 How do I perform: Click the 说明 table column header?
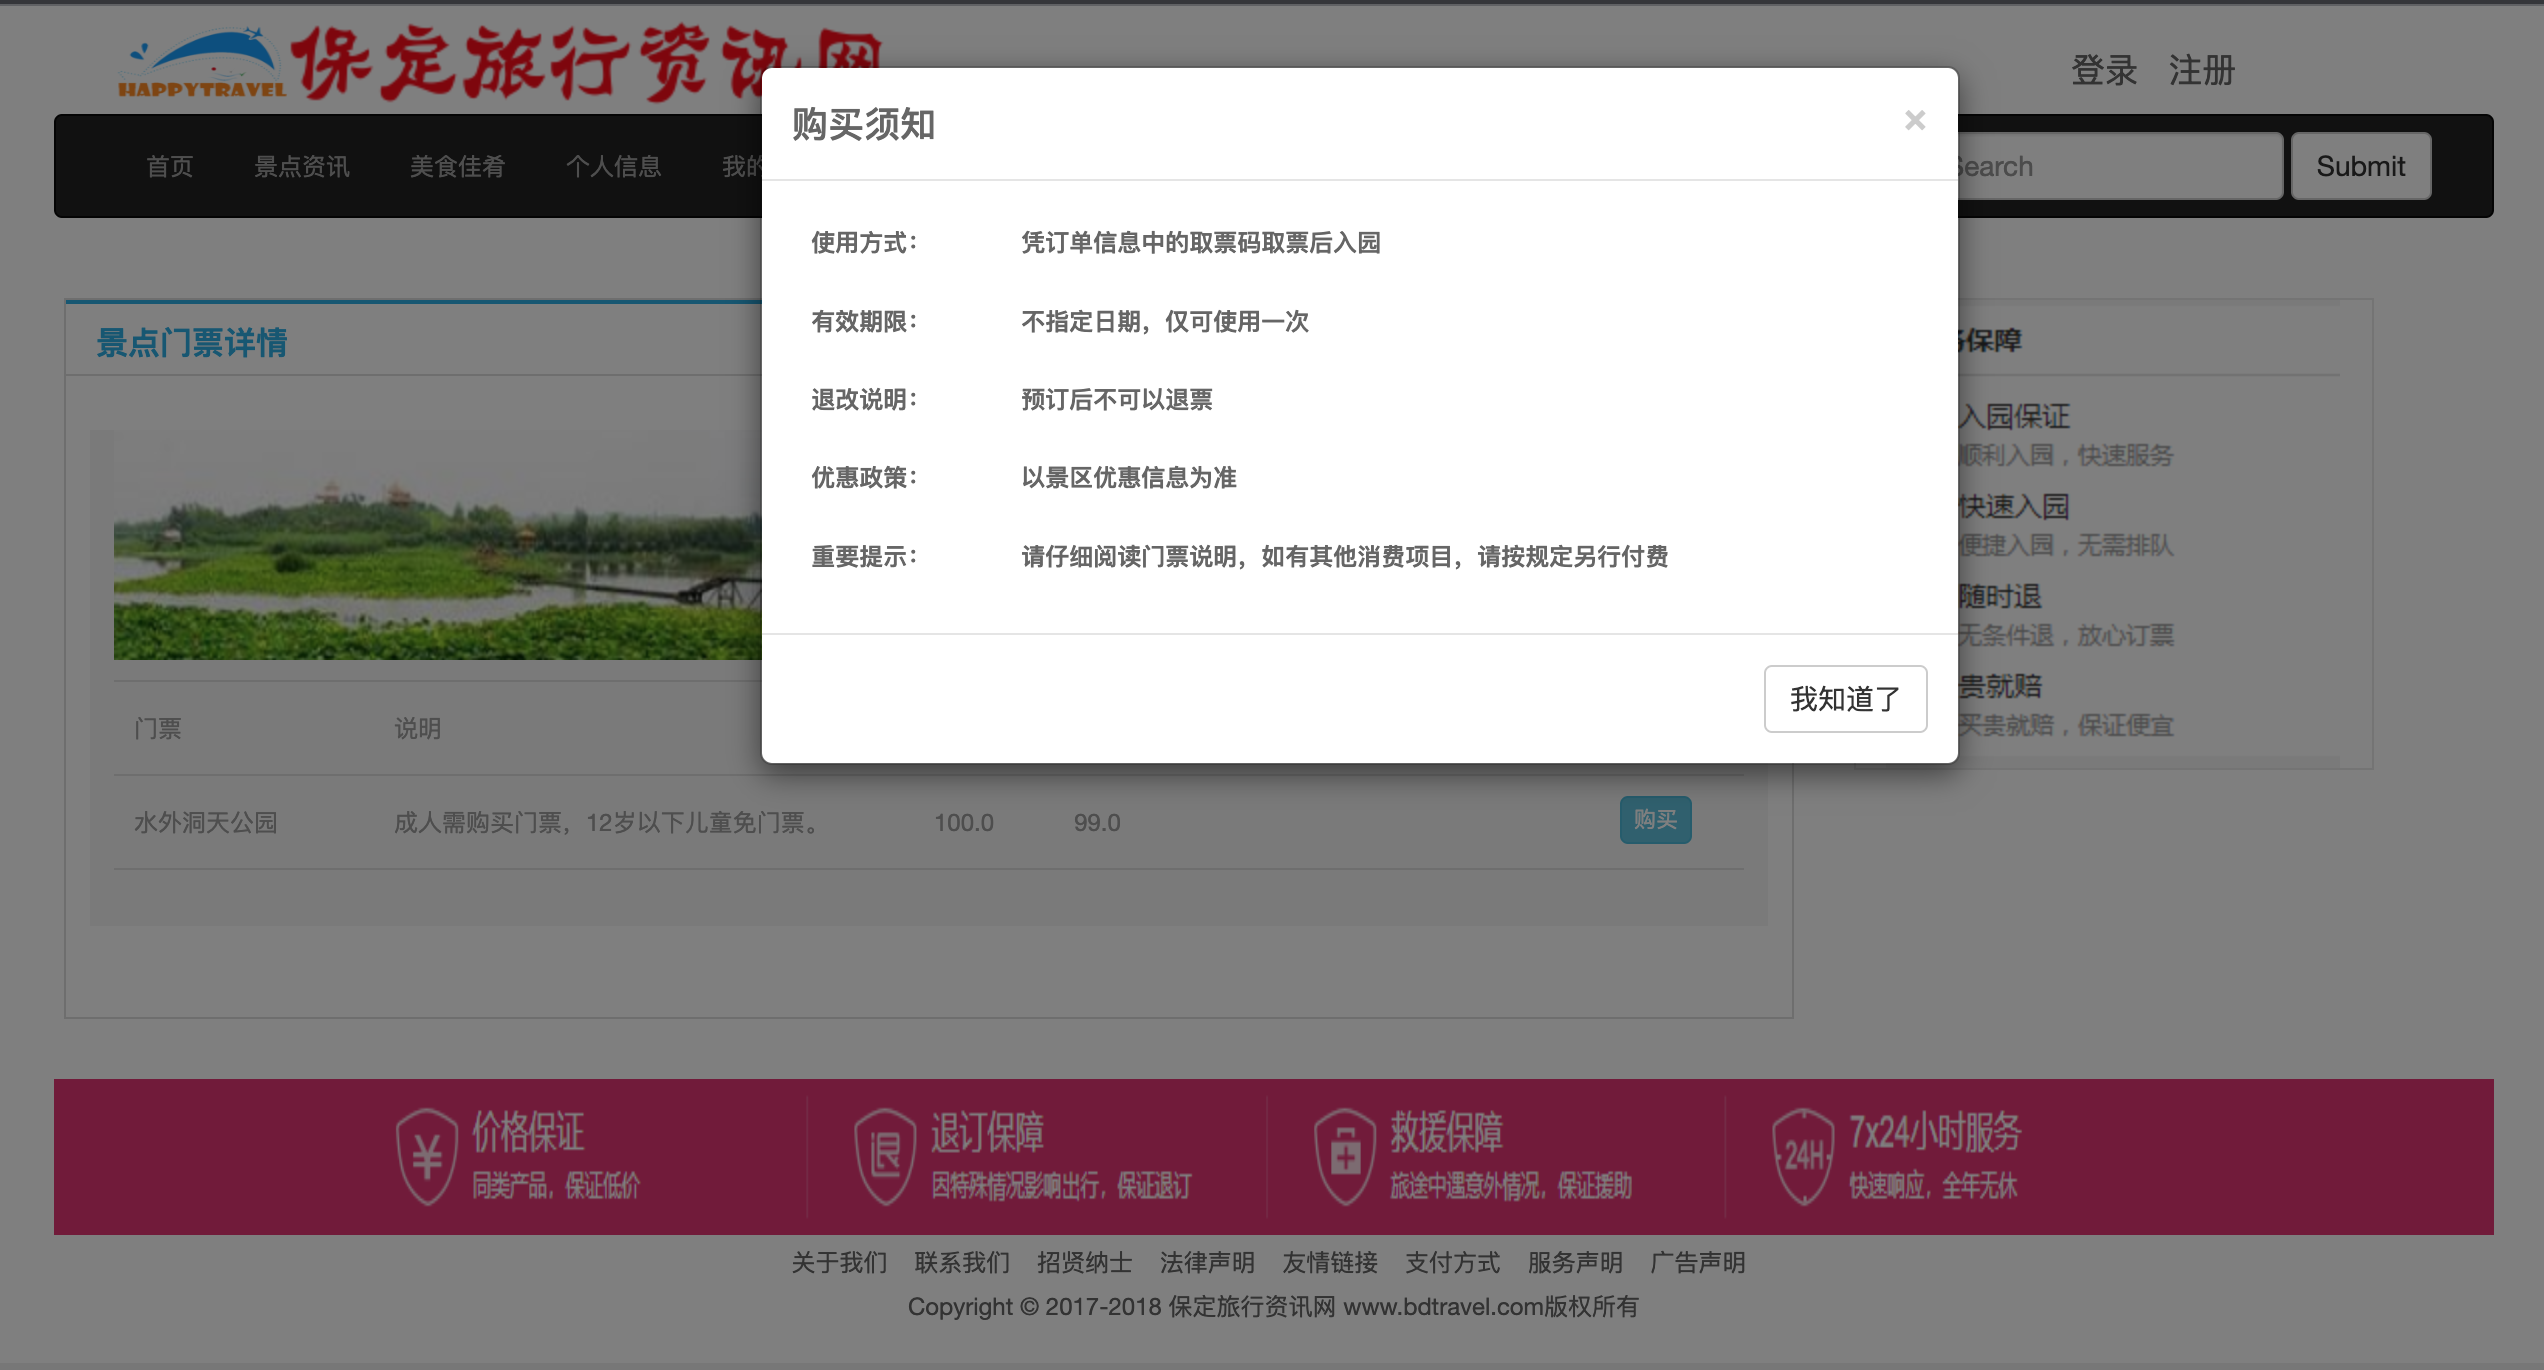click(418, 728)
